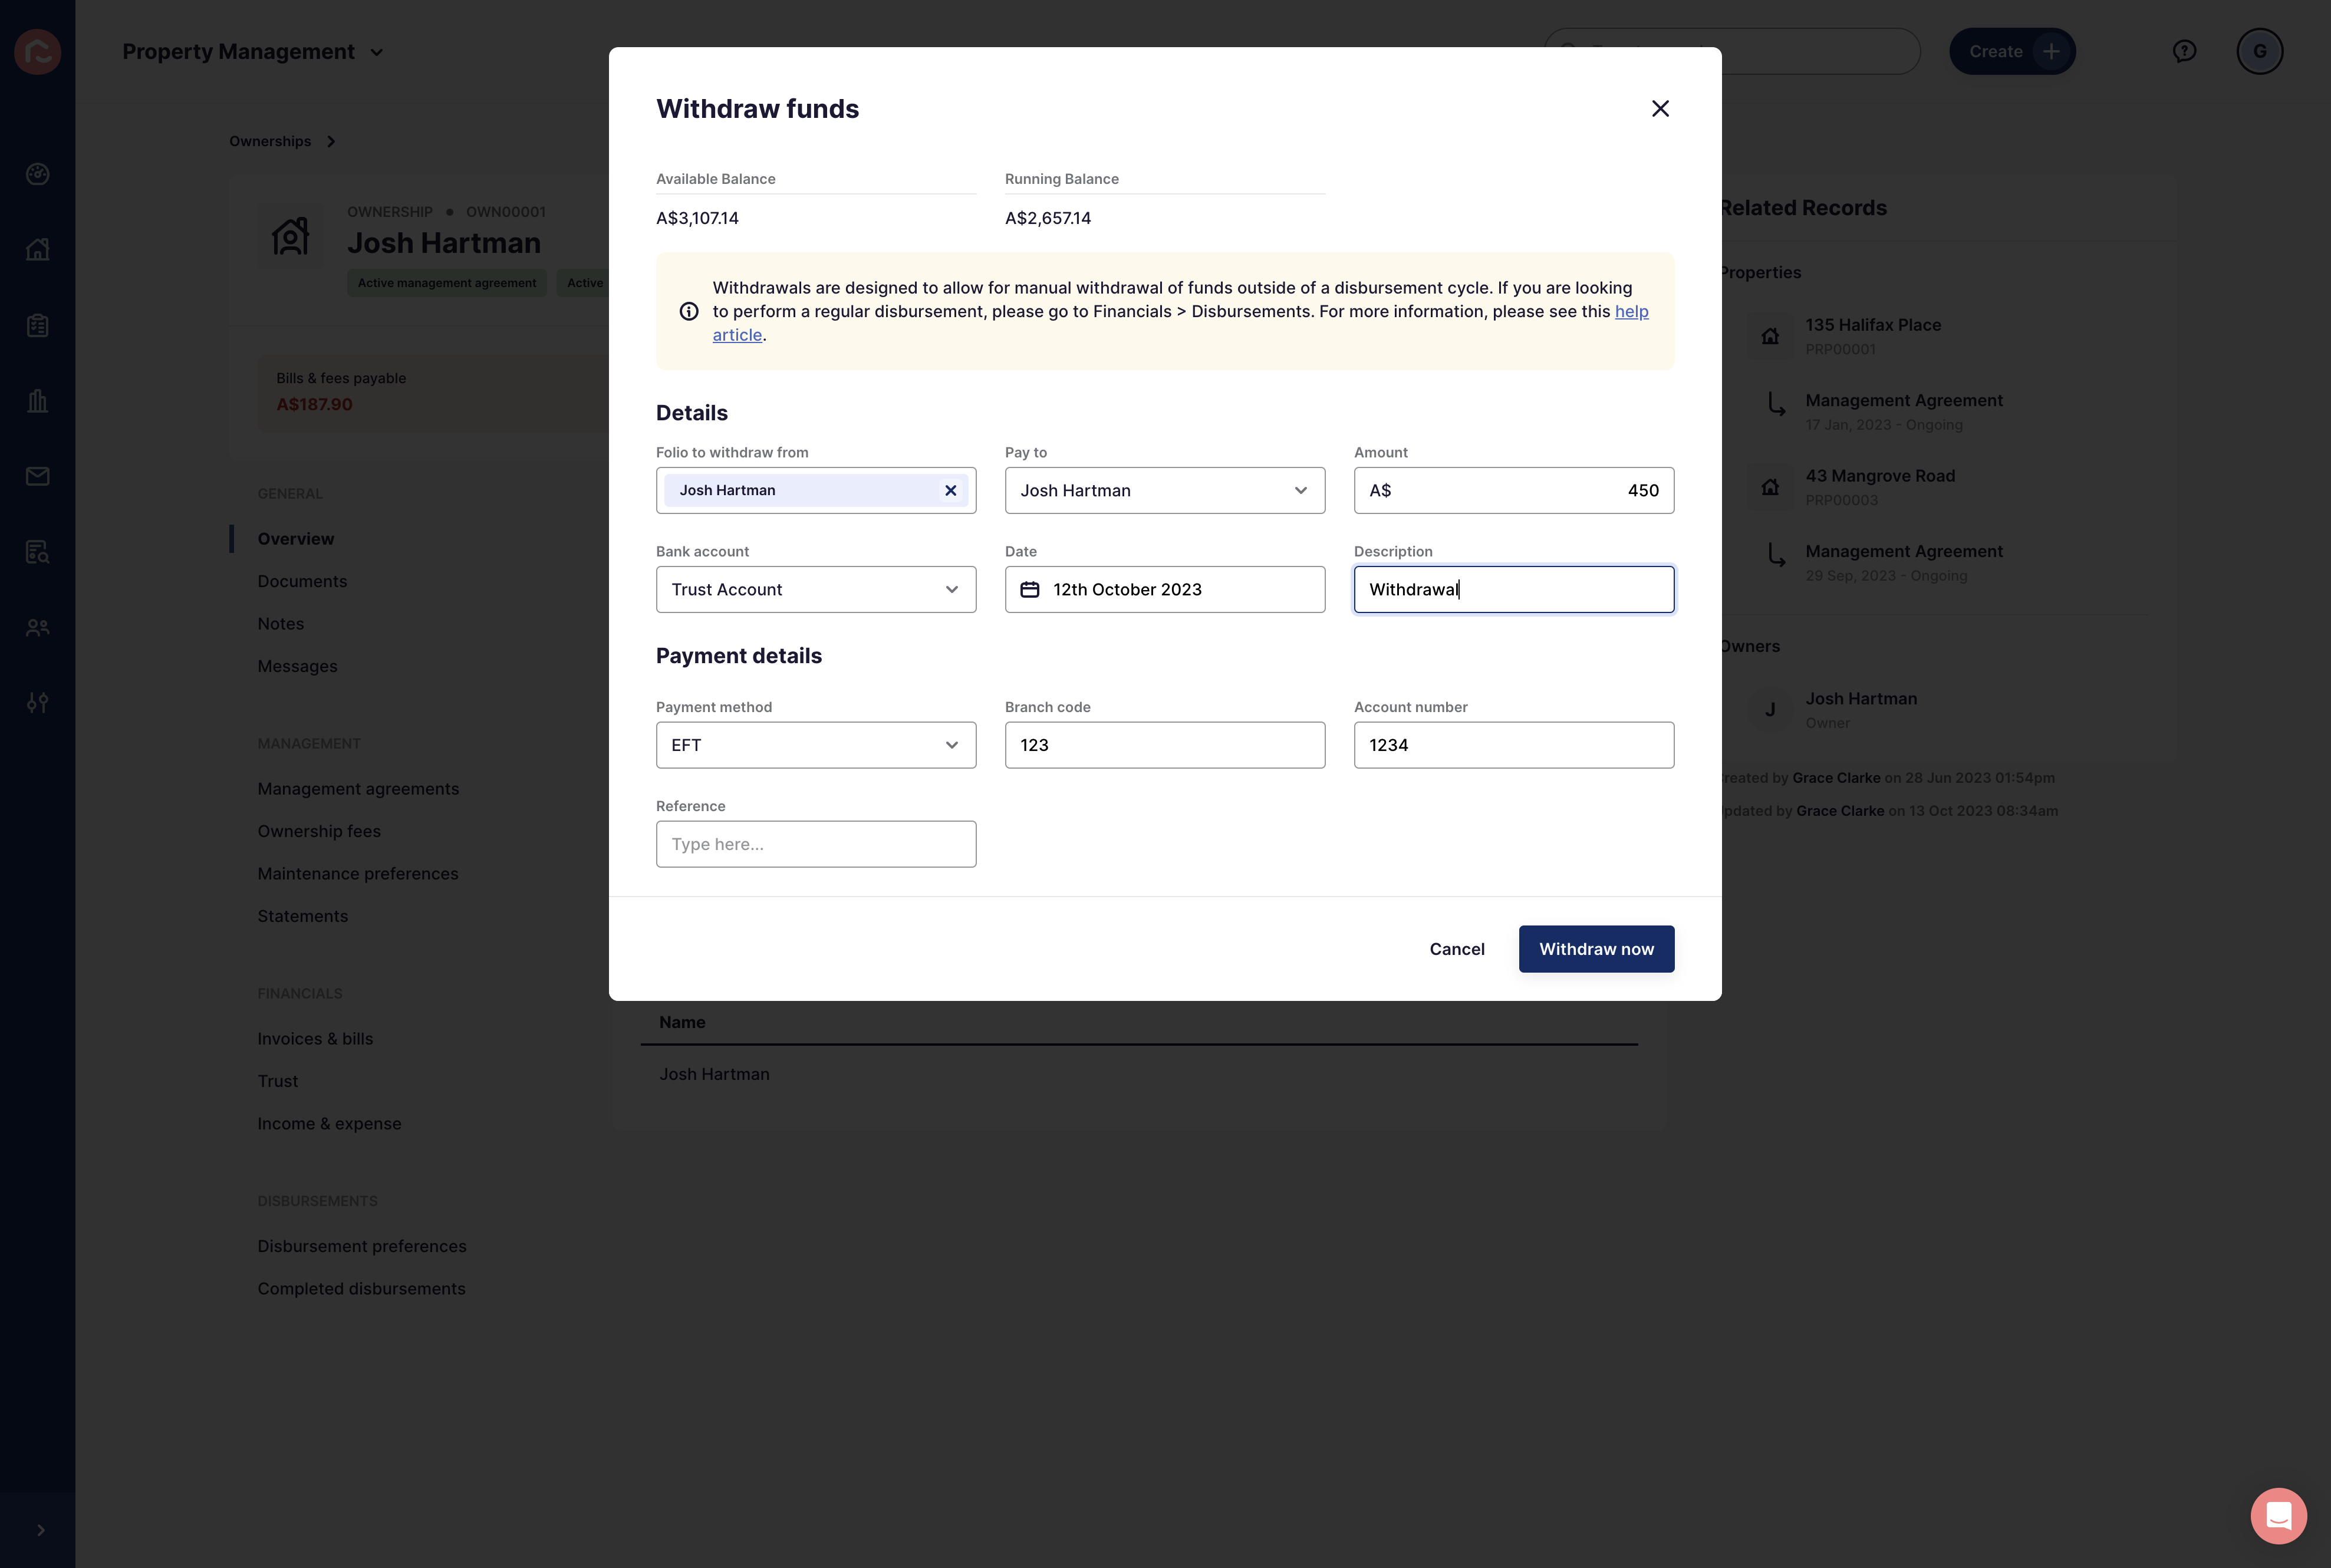Open the tasks clipboard sidebar icon

click(38, 325)
